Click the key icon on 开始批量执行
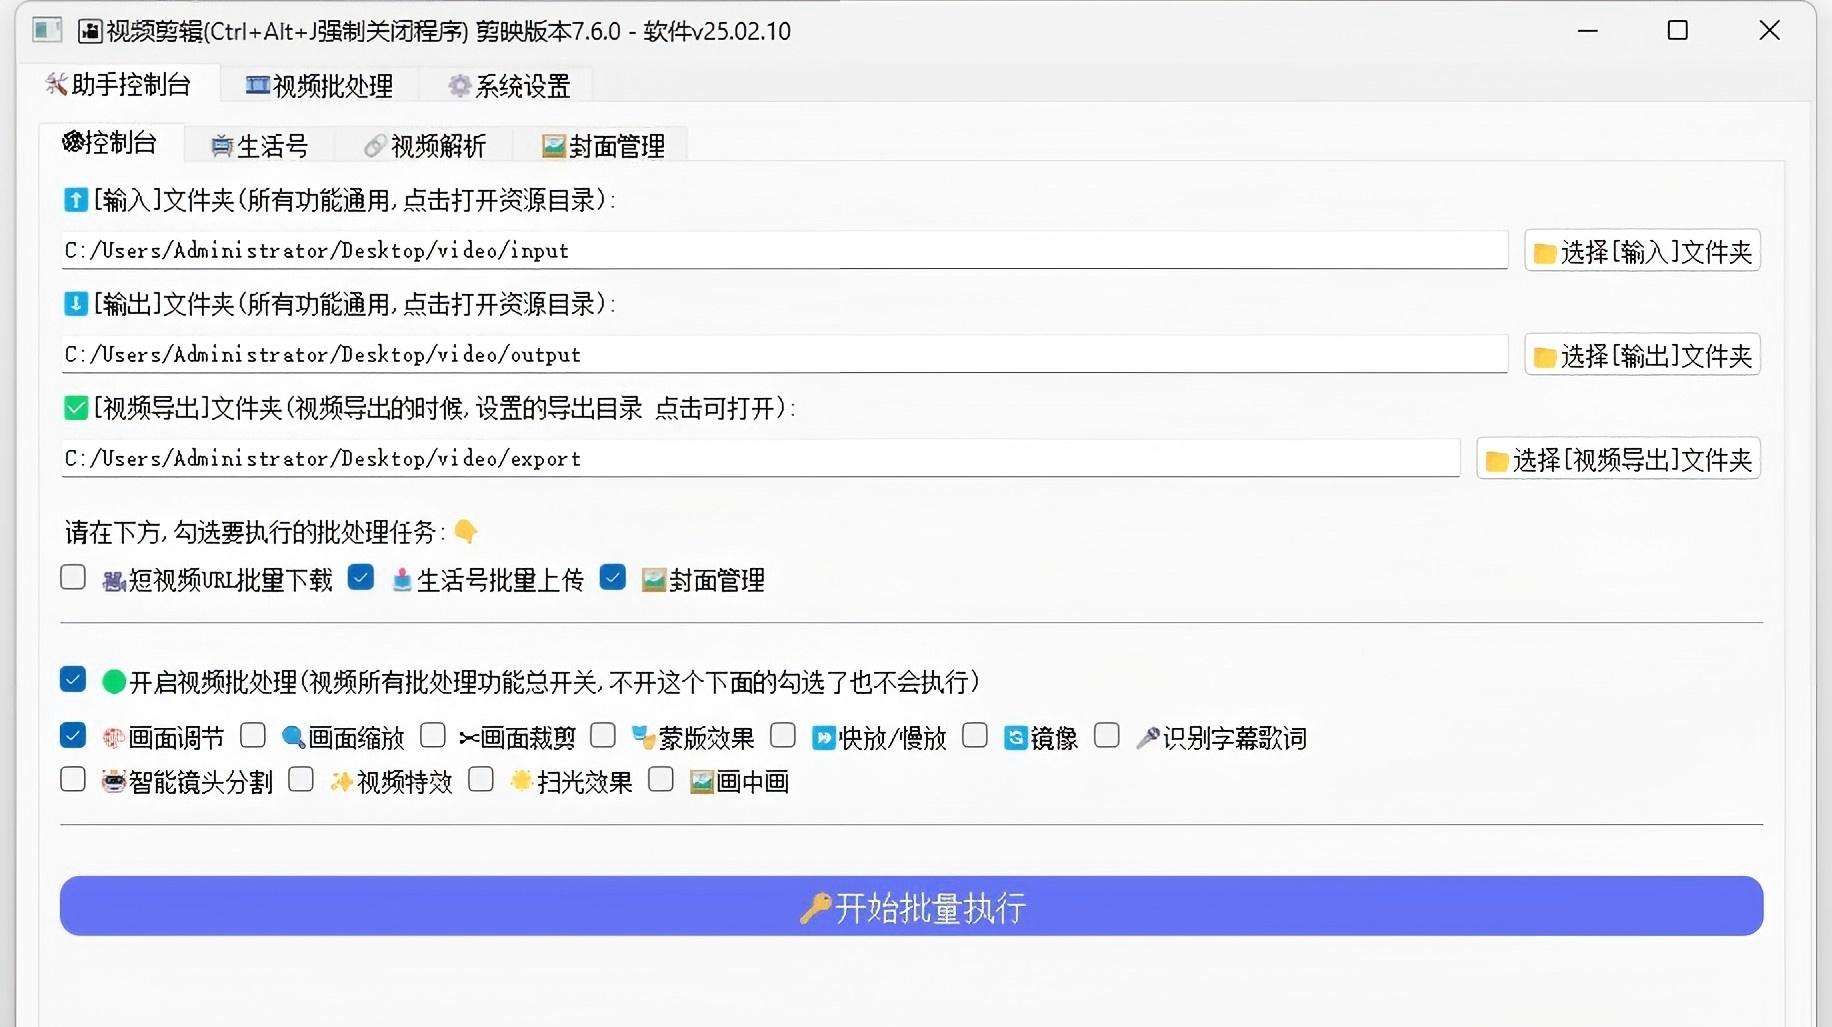Screen dimensions: 1832x1027 click(816, 908)
